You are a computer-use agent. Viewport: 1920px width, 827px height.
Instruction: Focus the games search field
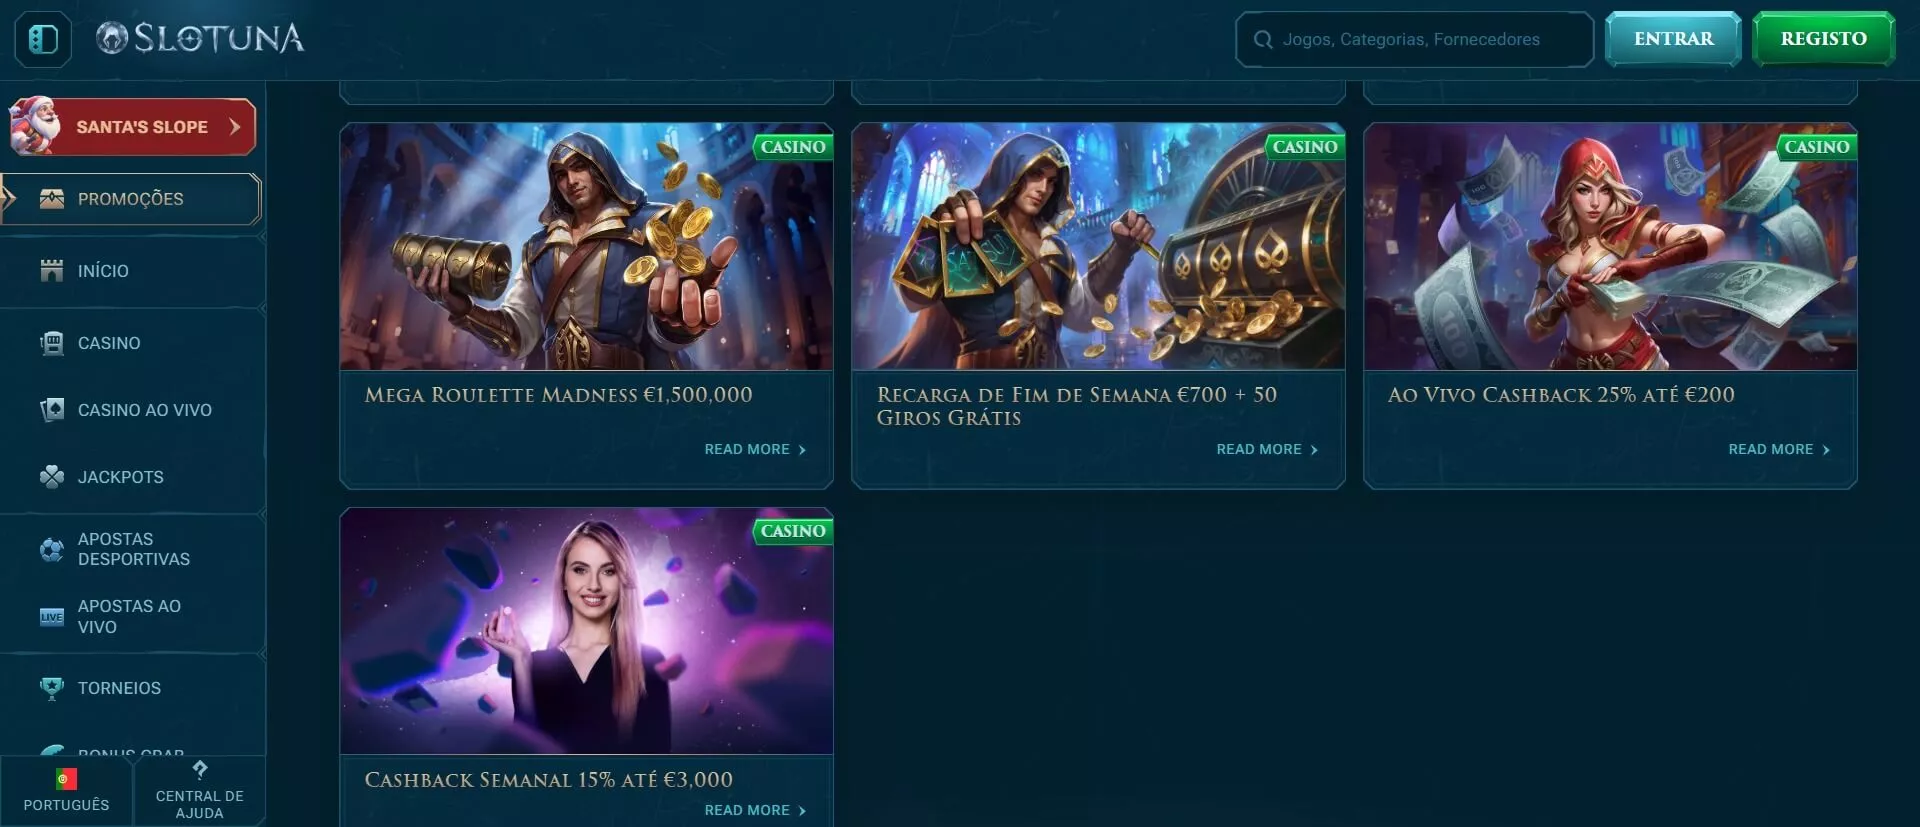[1414, 39]
